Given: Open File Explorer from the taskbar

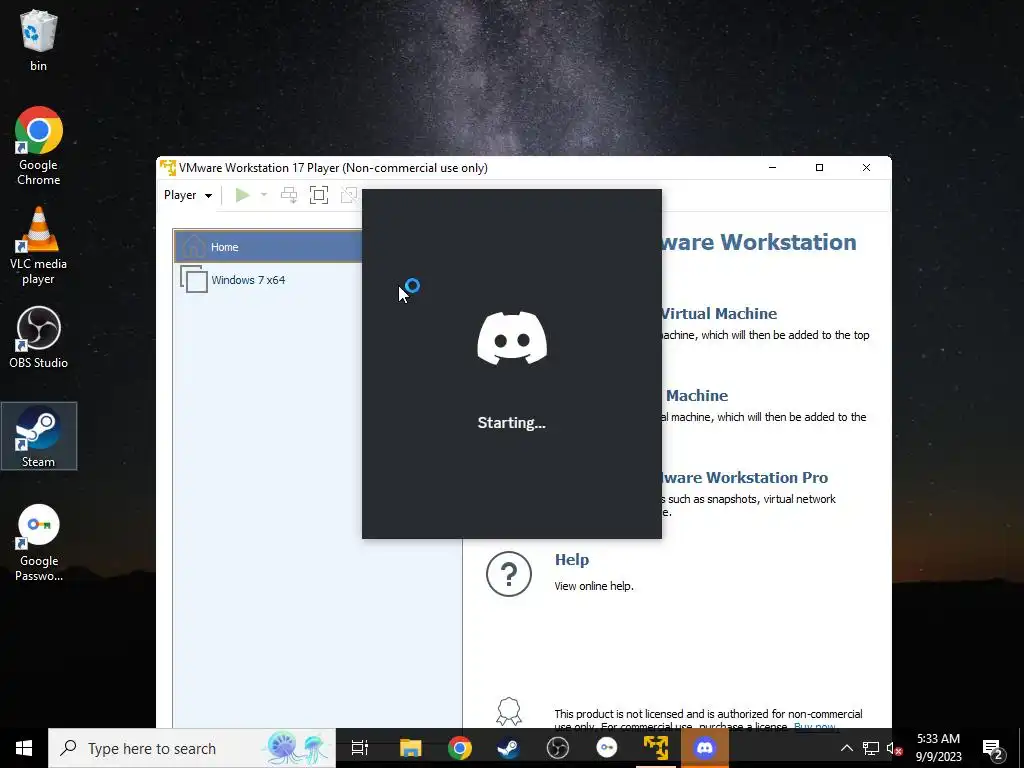Looking at the screenshot, I should click(411, 748).
